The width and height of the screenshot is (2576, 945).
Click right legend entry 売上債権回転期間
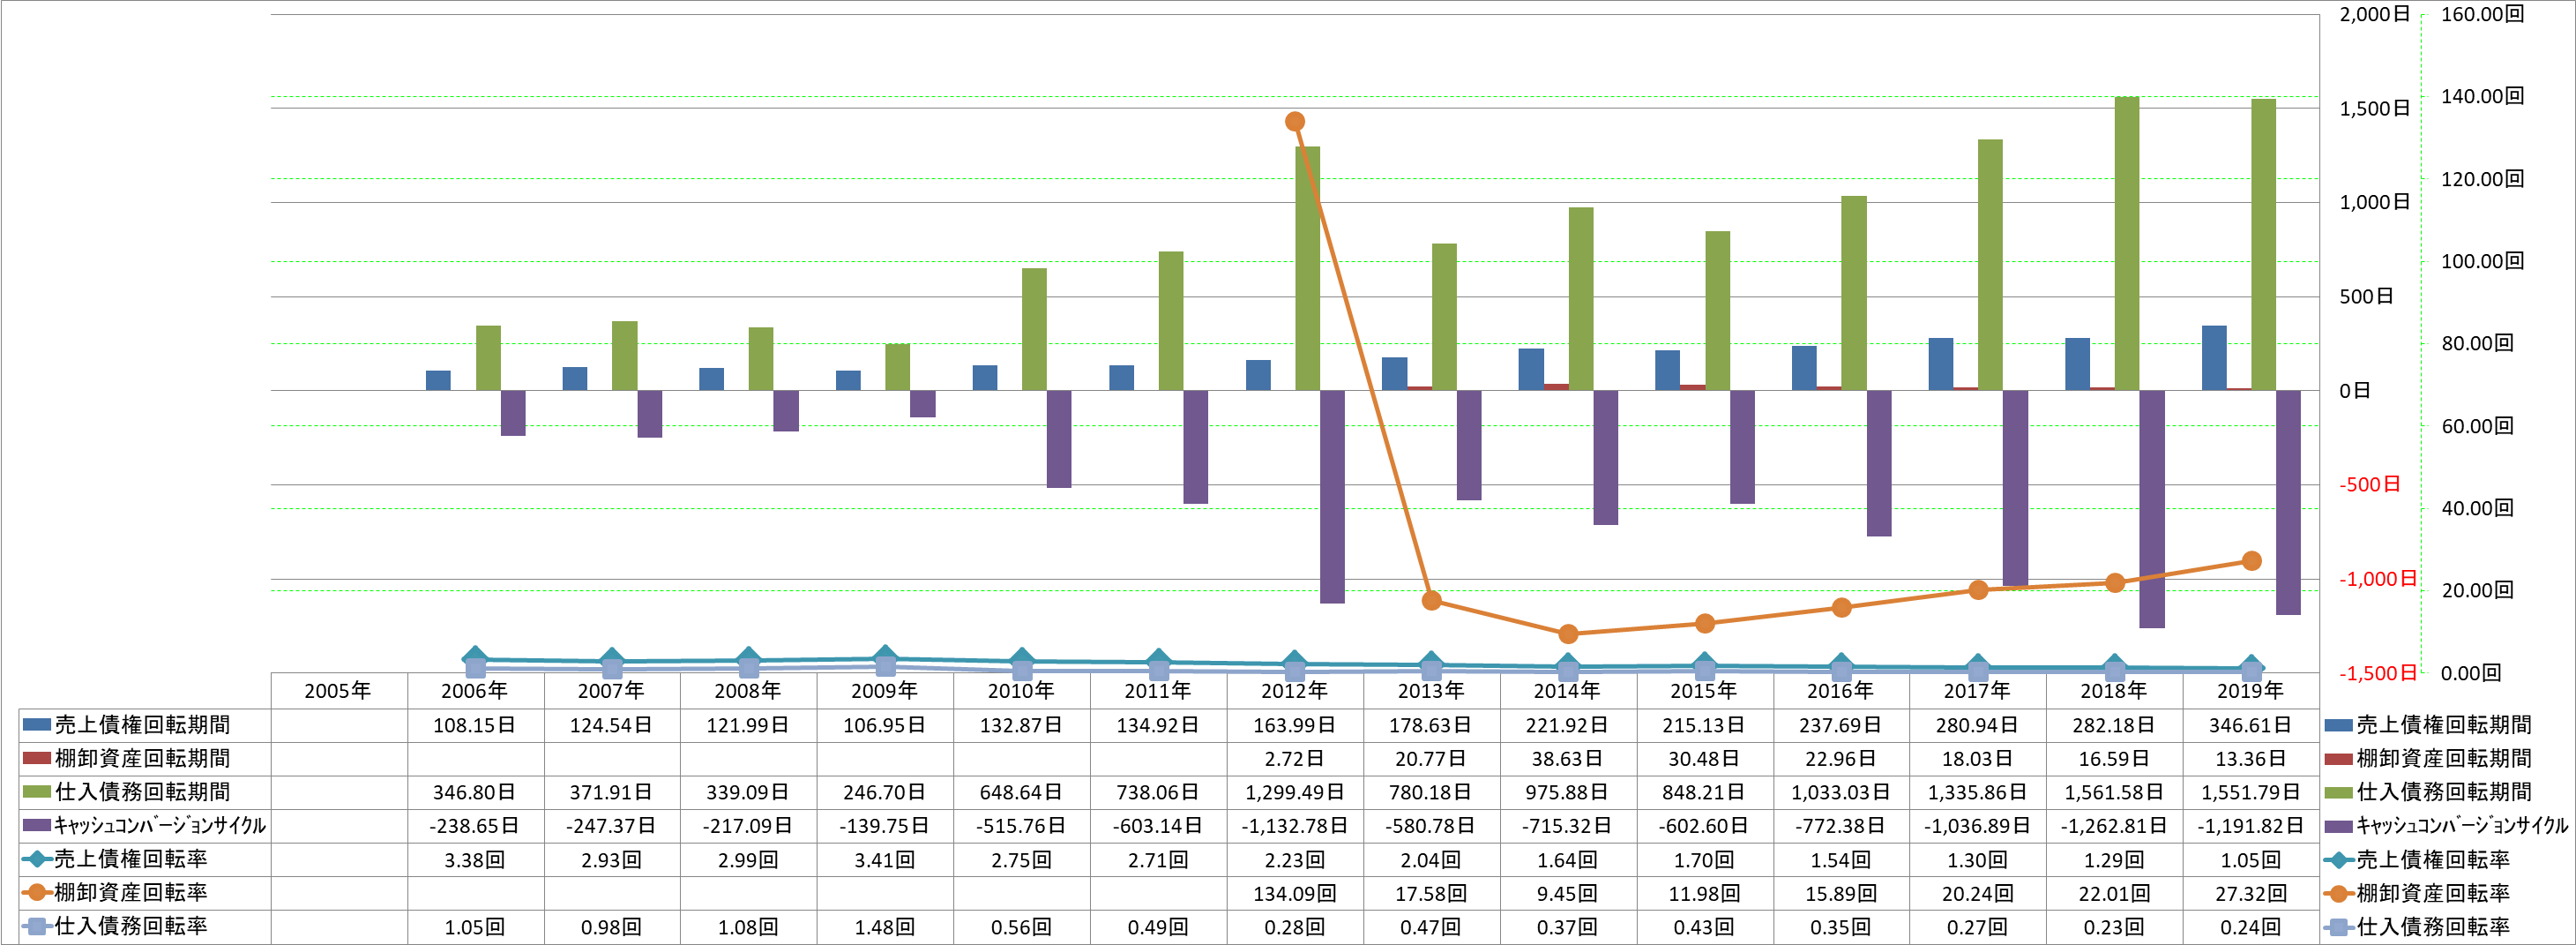pyautogui.click(x=2428, y=725)
